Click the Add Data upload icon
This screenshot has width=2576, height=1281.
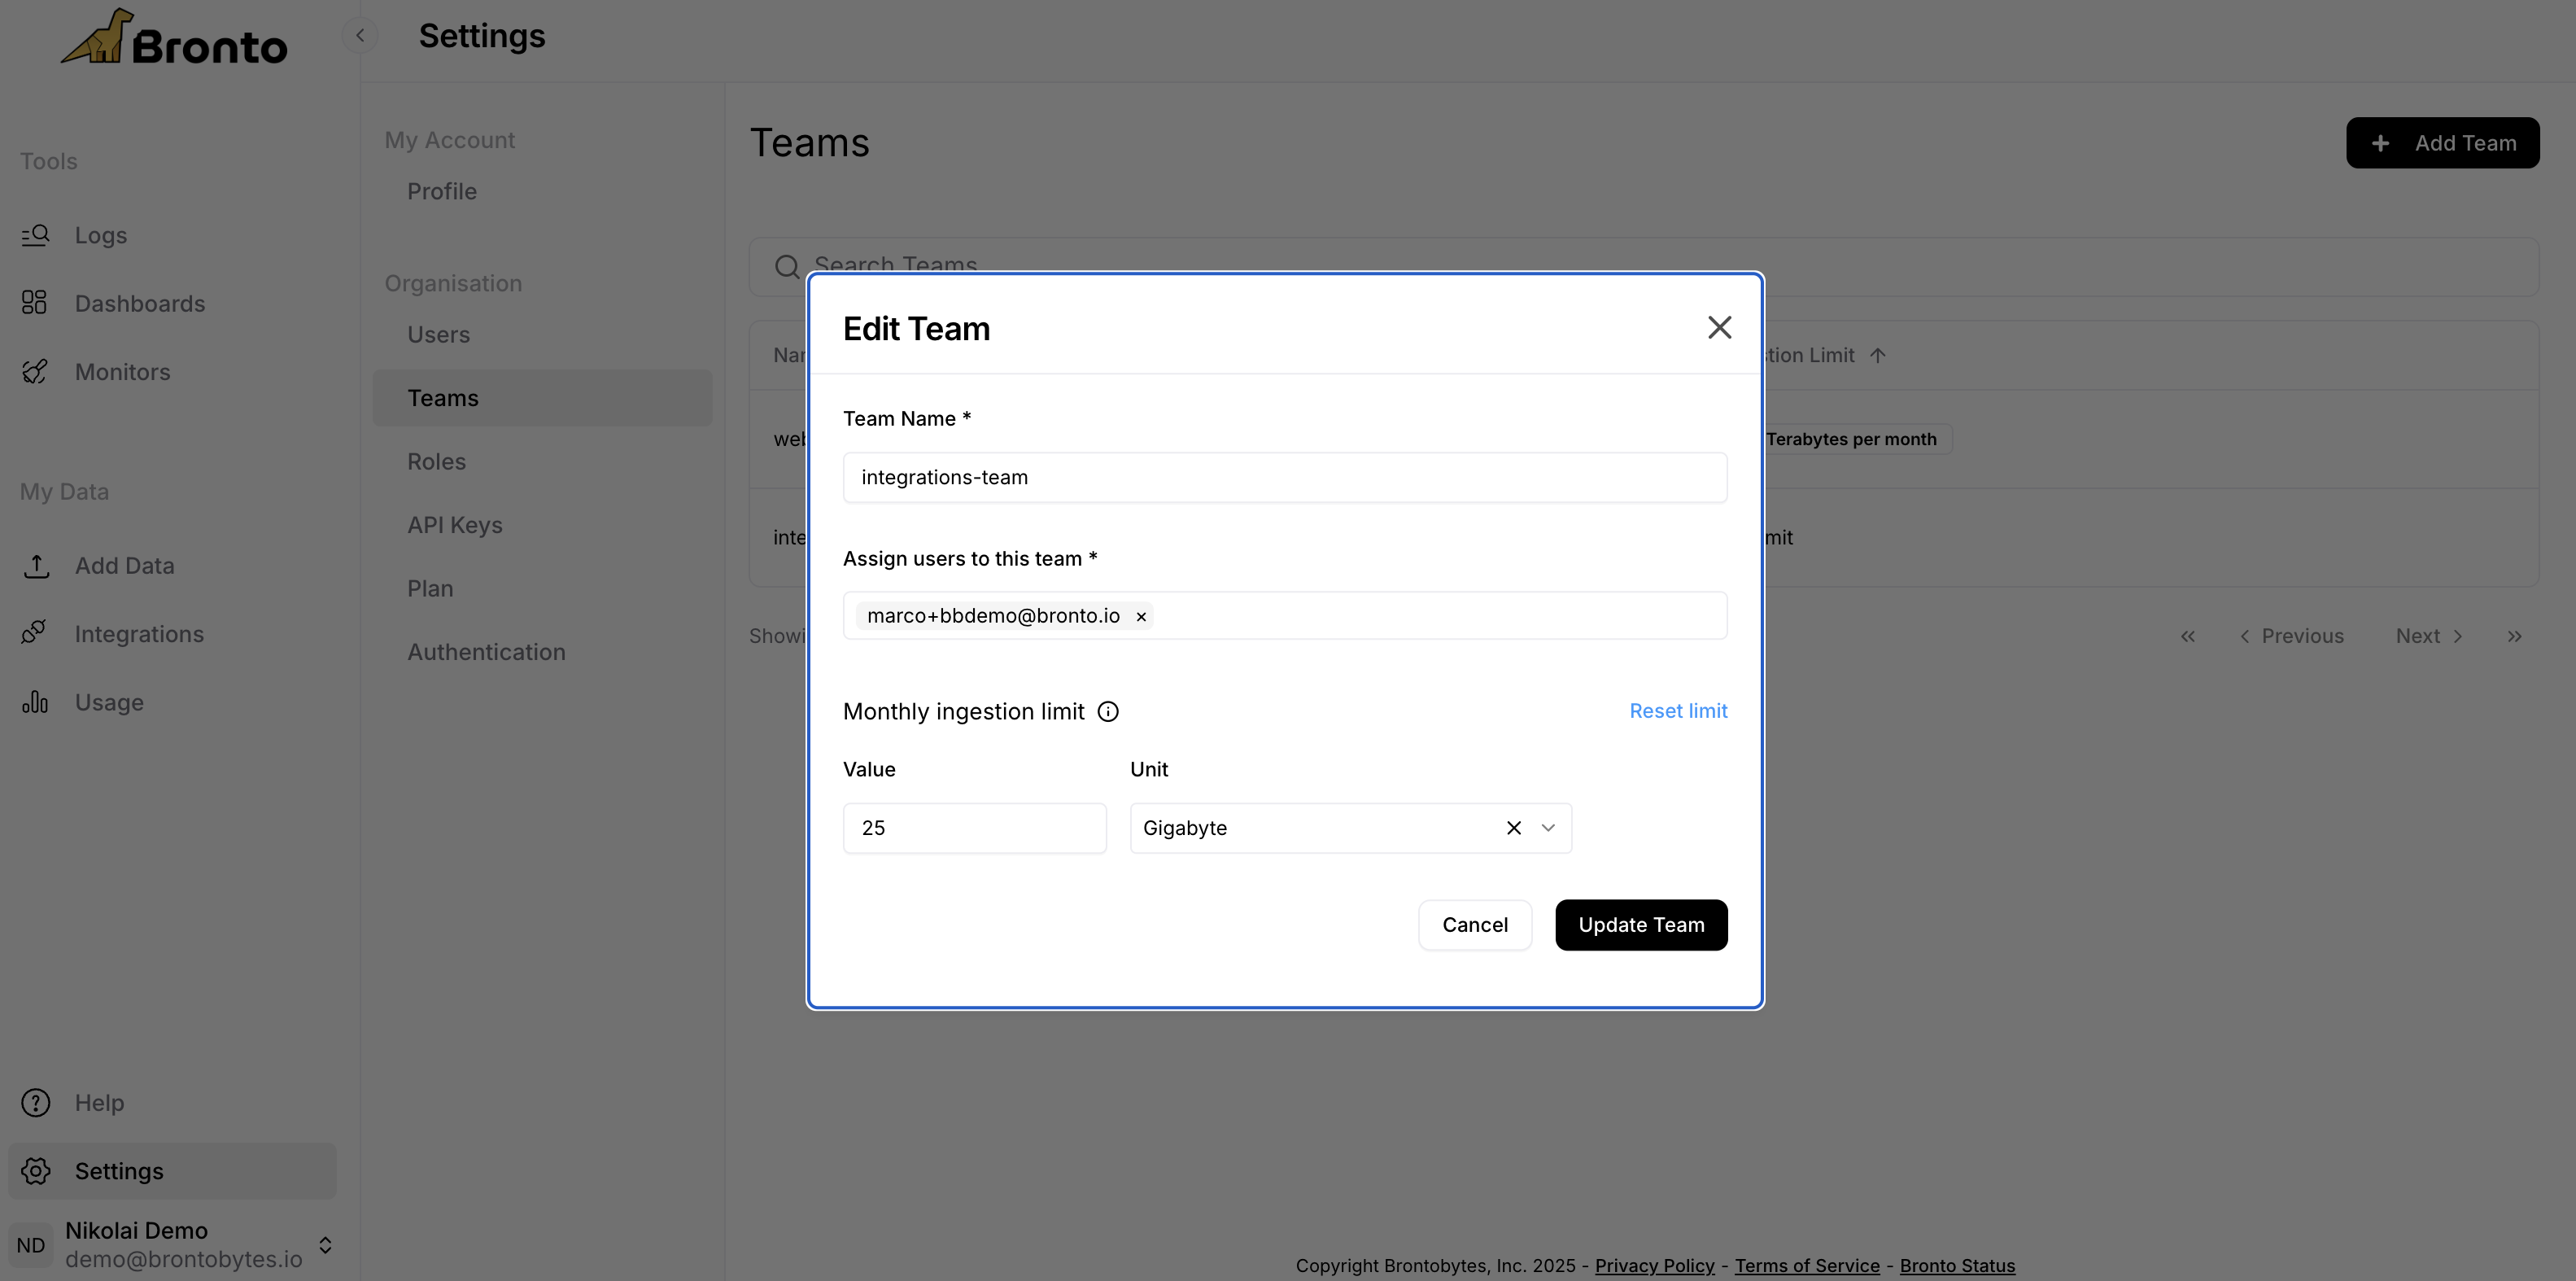coord(35,566)
